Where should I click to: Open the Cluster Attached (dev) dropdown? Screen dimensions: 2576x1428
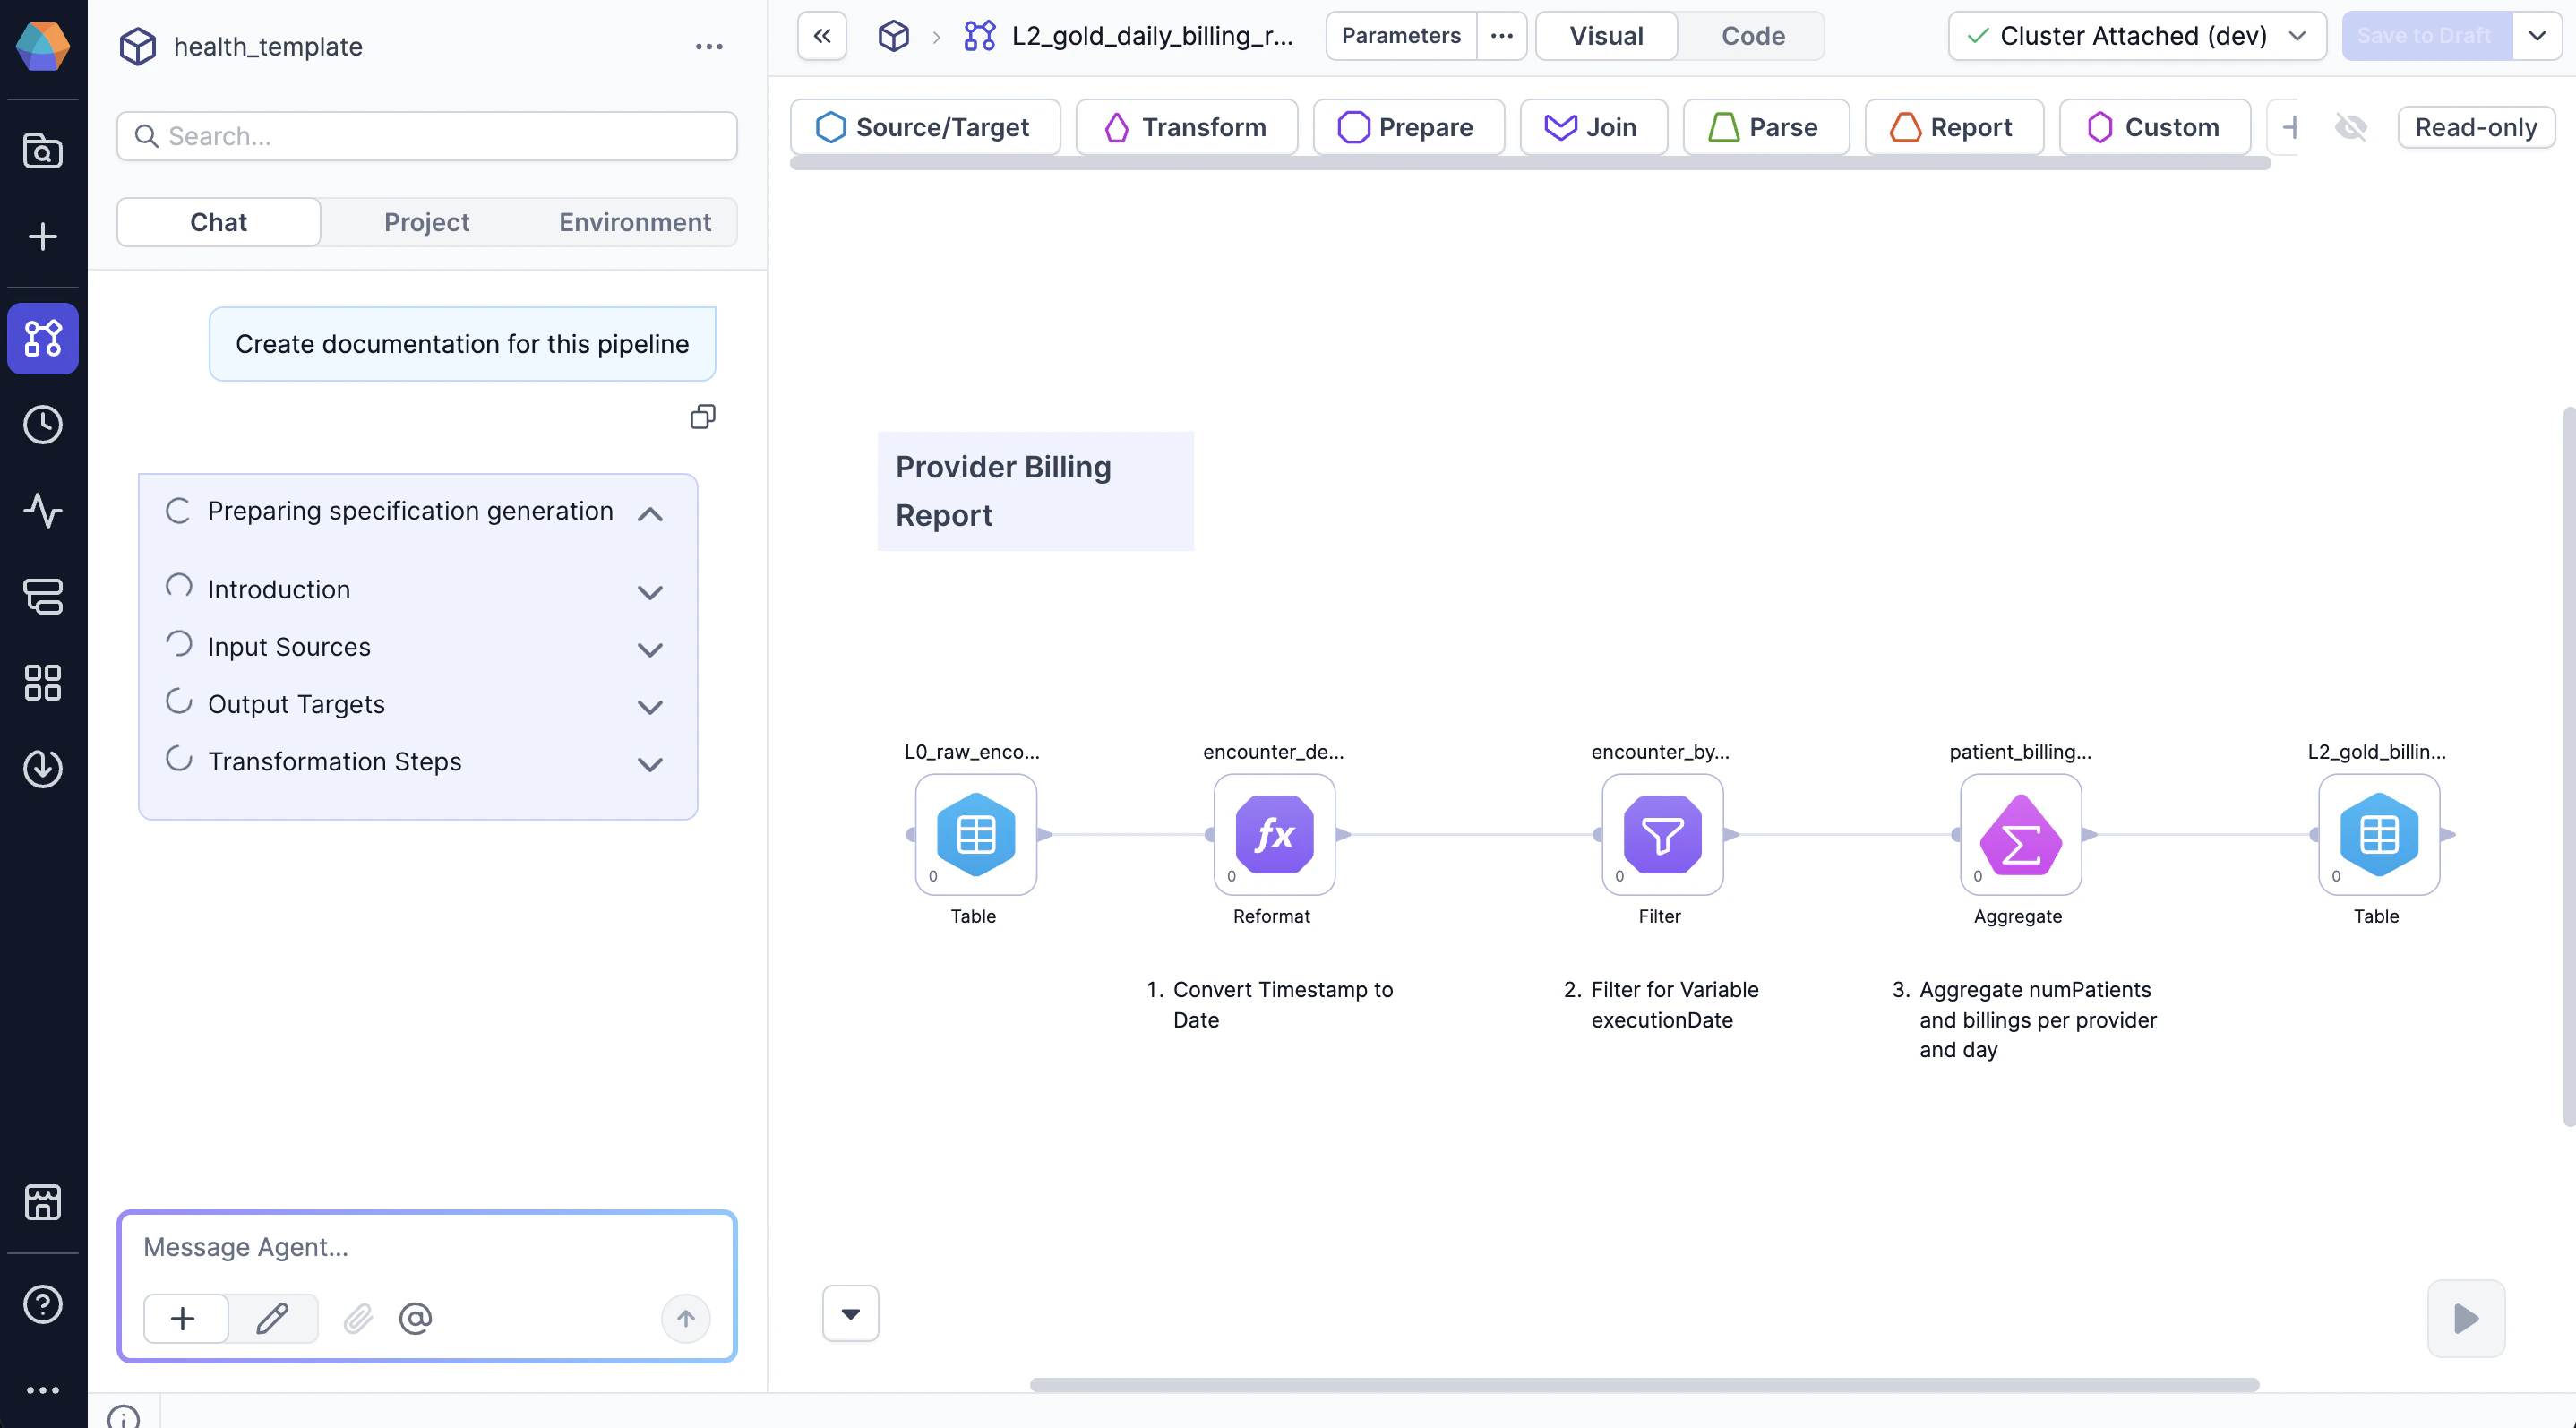click(2136, 35)
